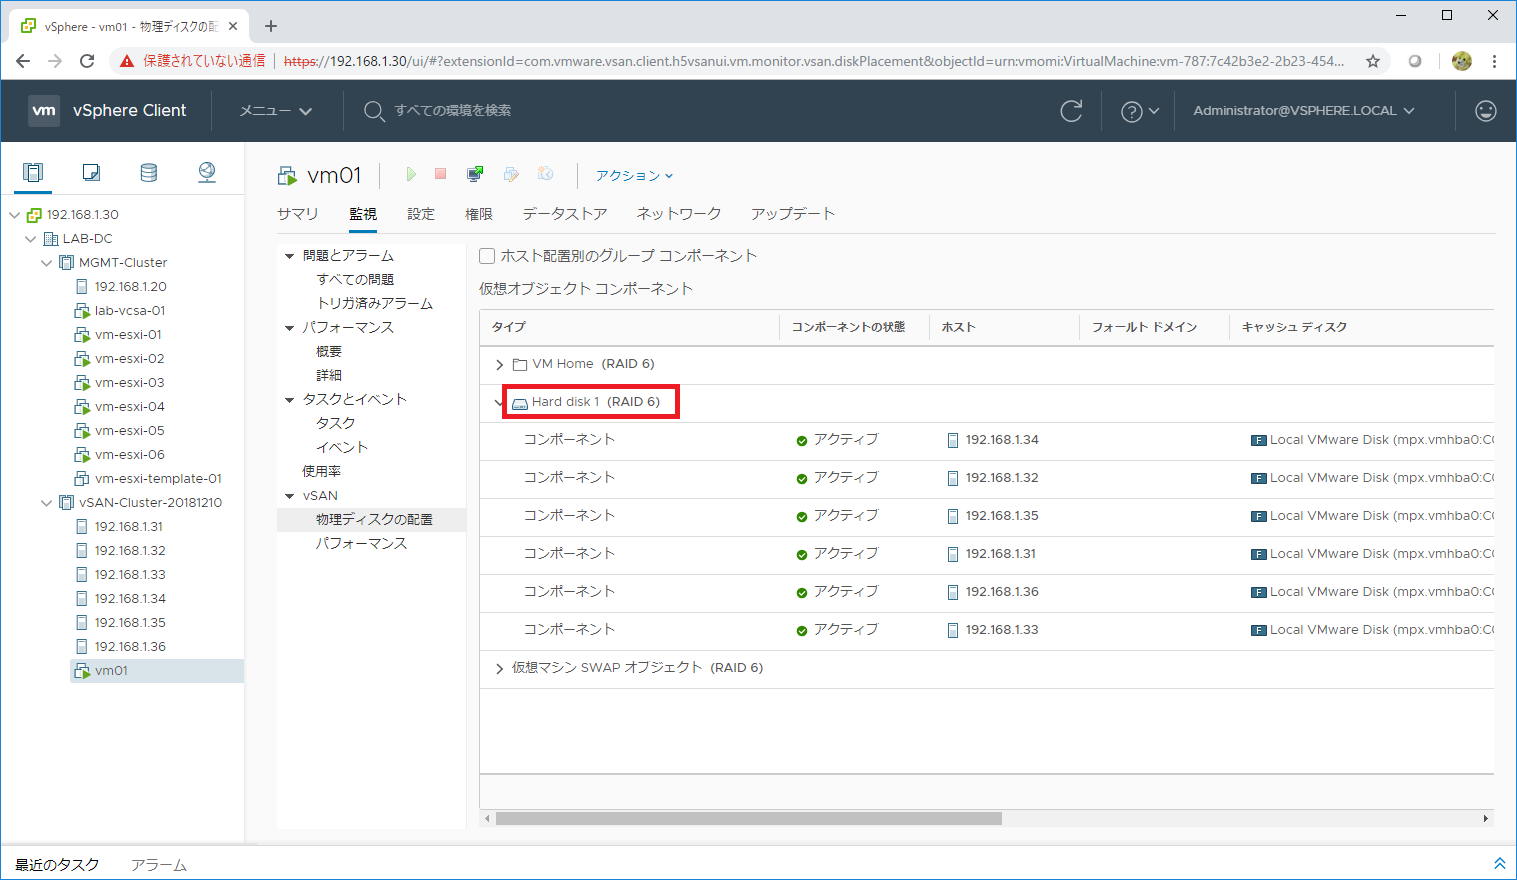Click the take snapshot icon
The width and height of the screenshot is (1517, 880).
pos(545,174)
